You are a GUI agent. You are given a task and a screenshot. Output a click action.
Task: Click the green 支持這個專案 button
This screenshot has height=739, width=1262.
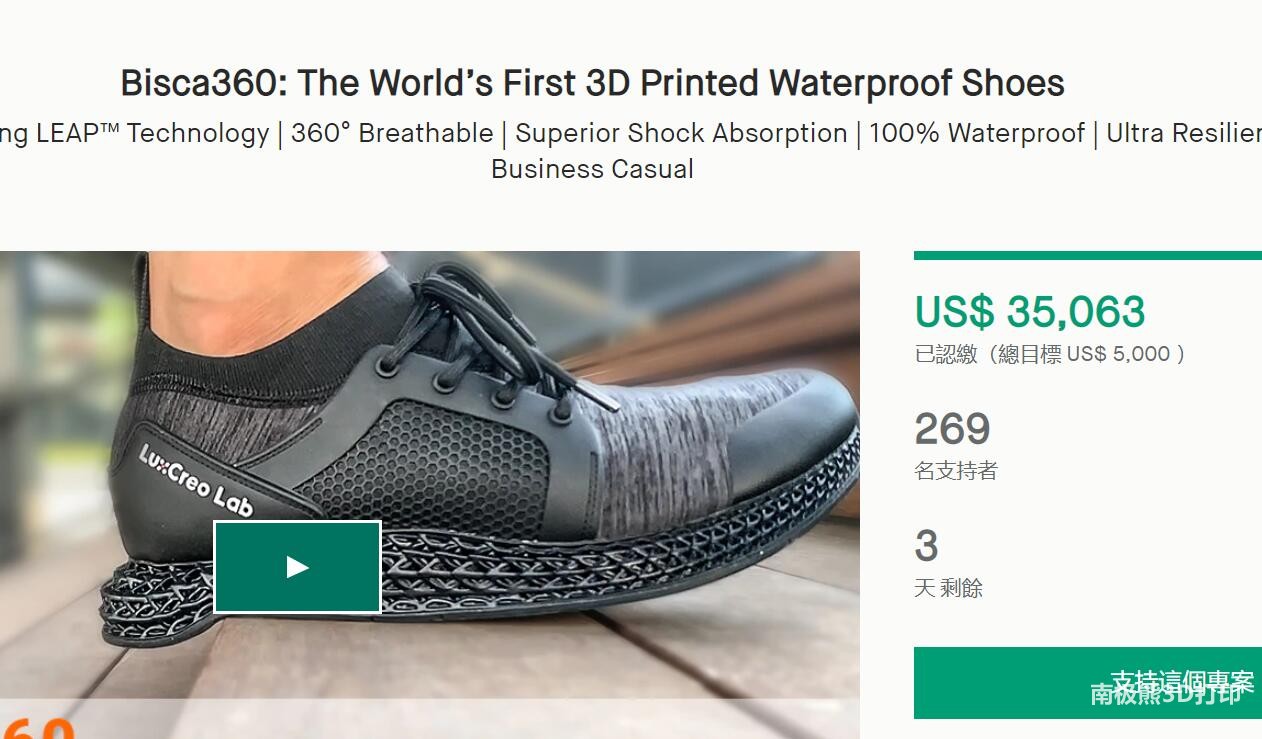tap(1087, 682)
